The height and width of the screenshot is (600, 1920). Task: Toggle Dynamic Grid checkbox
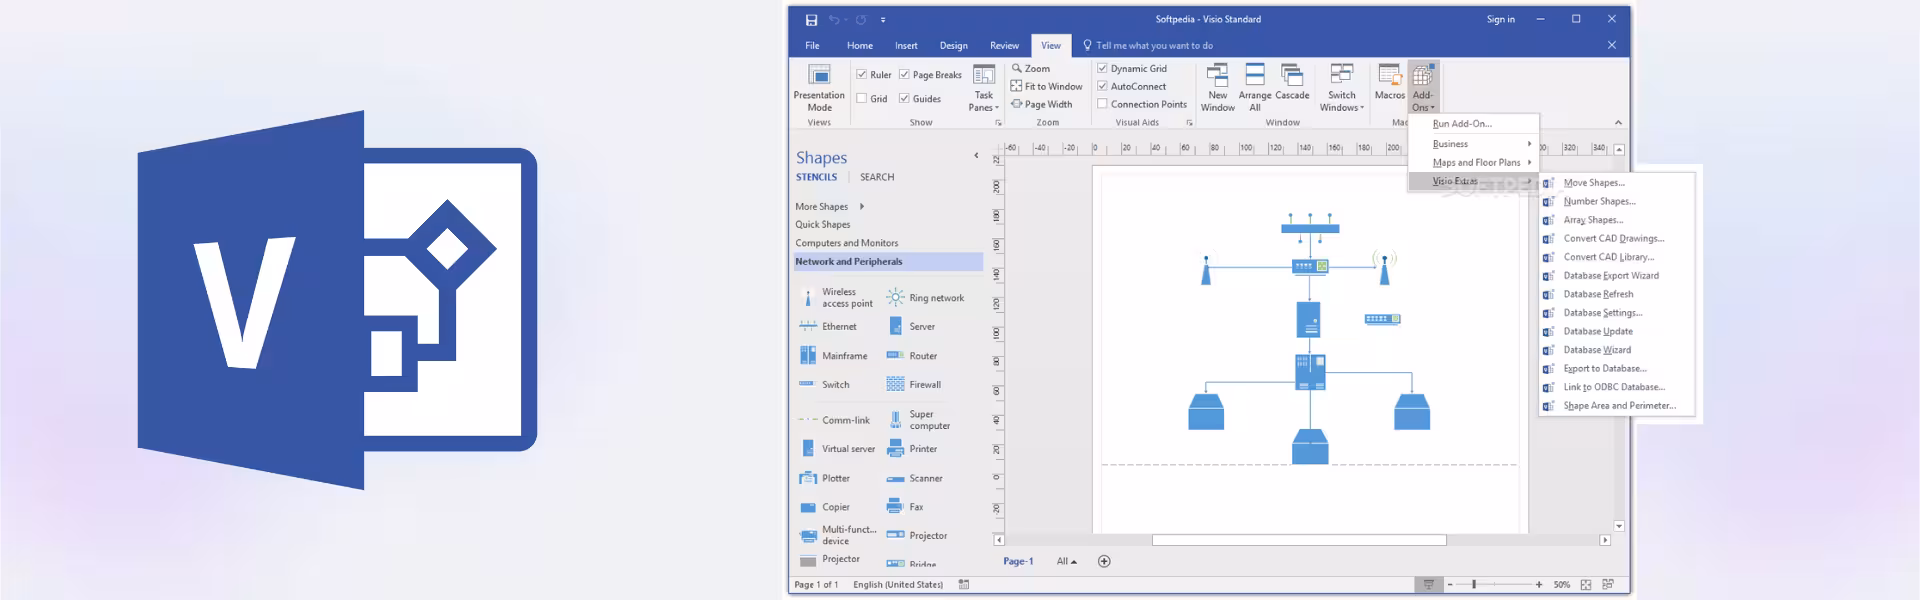pos(1102,69)
